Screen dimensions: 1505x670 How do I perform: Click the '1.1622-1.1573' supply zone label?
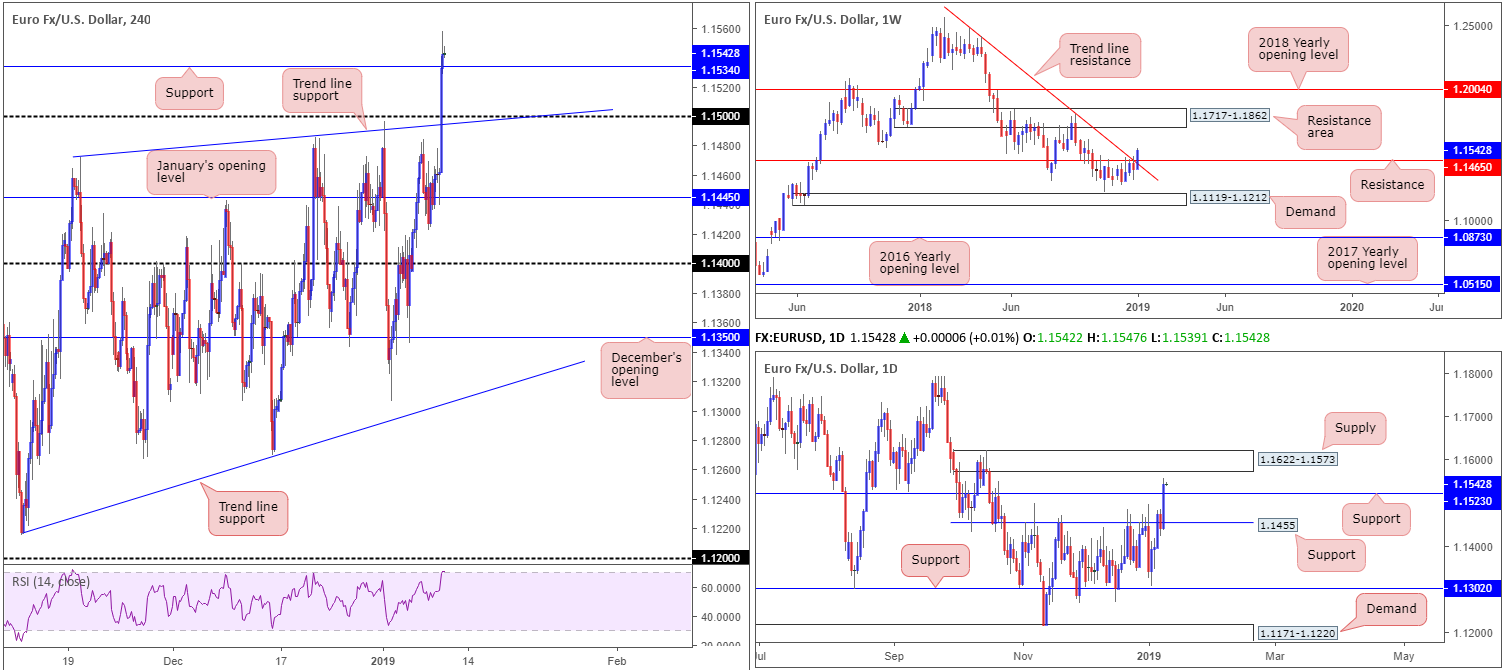(1297, 459)
